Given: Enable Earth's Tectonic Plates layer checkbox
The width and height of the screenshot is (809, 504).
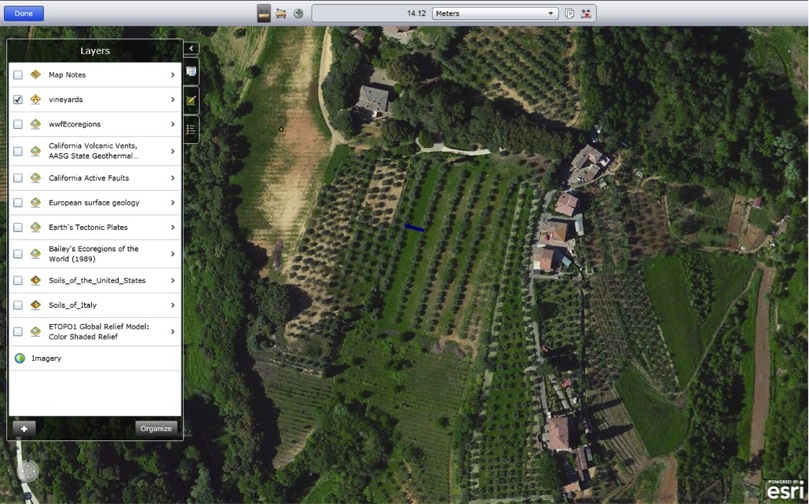Looking at the screenshot, I should tap(18, 227).
